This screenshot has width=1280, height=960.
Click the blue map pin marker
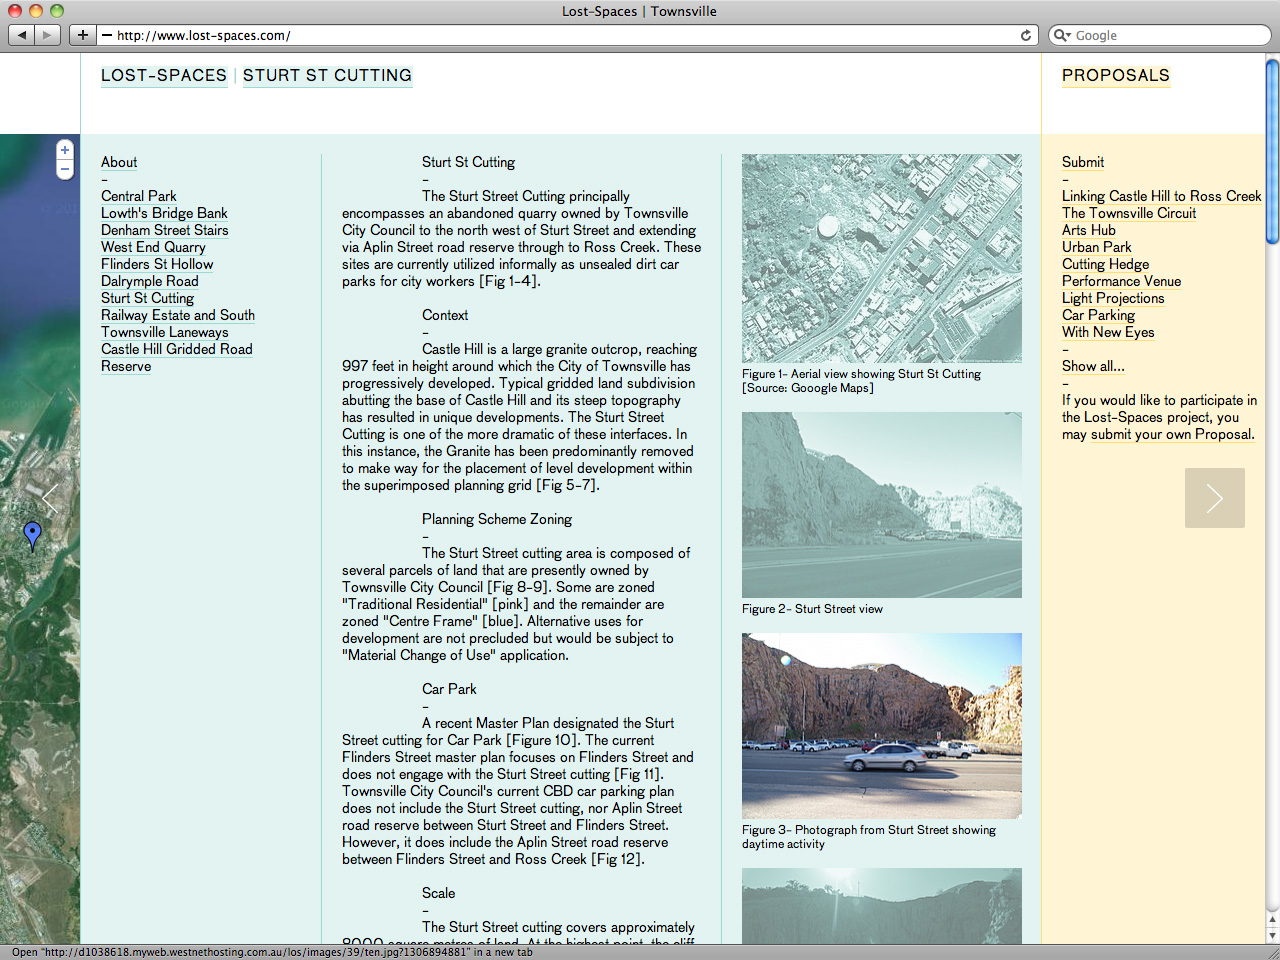[32, 535]
